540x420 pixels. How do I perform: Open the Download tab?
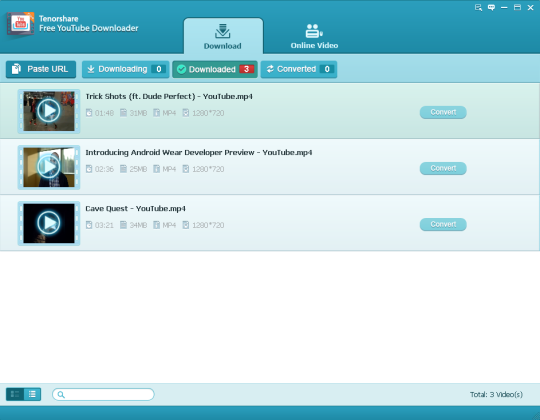pyautogui.click(x=223, y=36)
